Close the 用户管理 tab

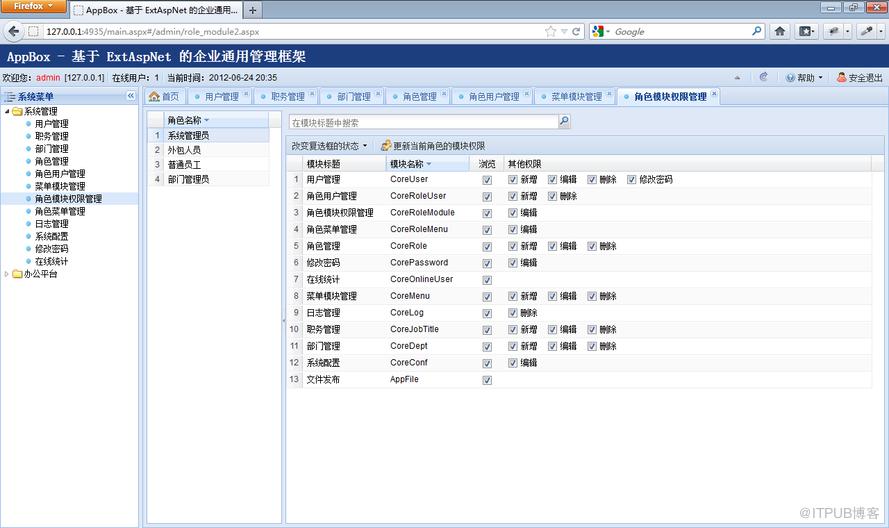247,94
